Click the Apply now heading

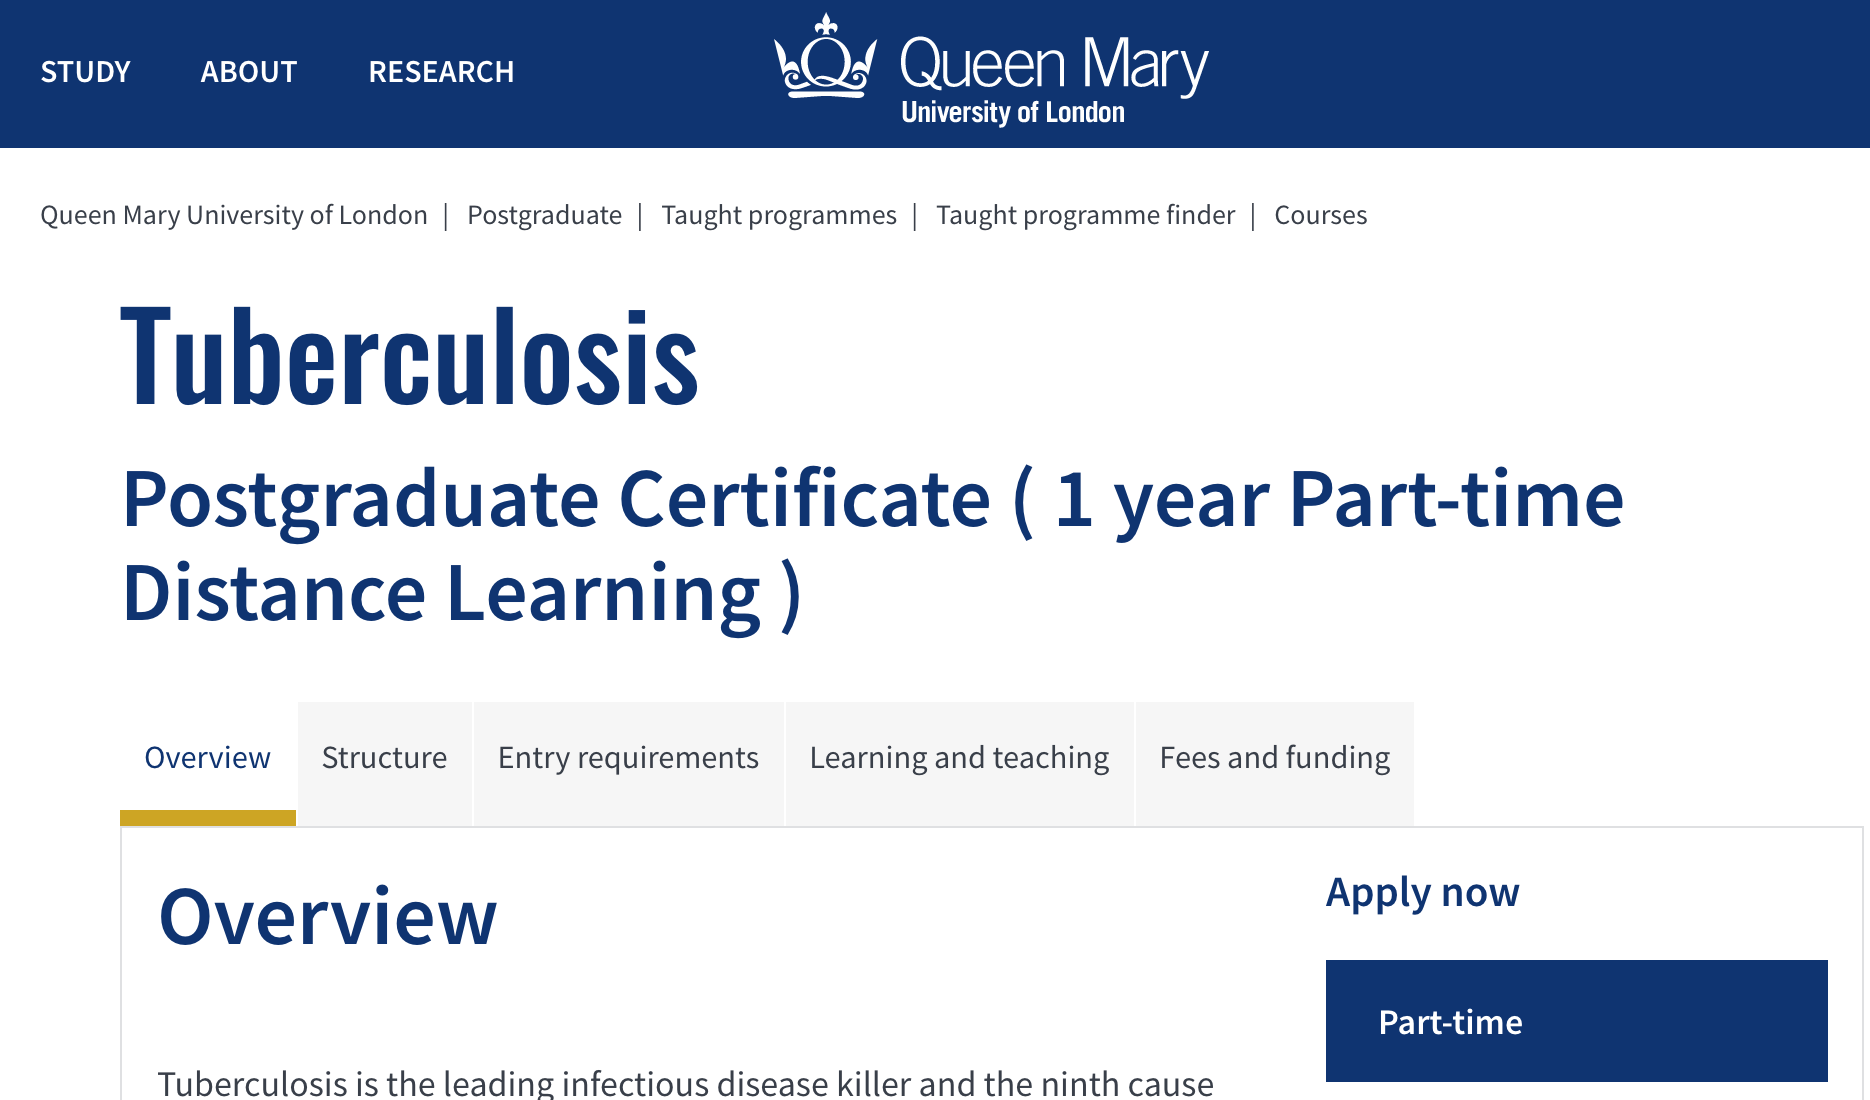click(x=1422, y=892)
